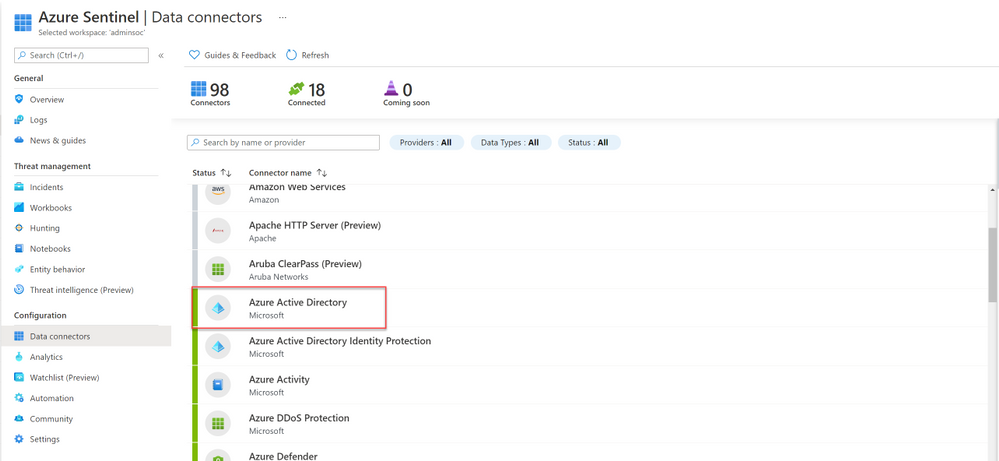Open the Status : All filter
Viewport: 999px width, 461px height.
589,143
